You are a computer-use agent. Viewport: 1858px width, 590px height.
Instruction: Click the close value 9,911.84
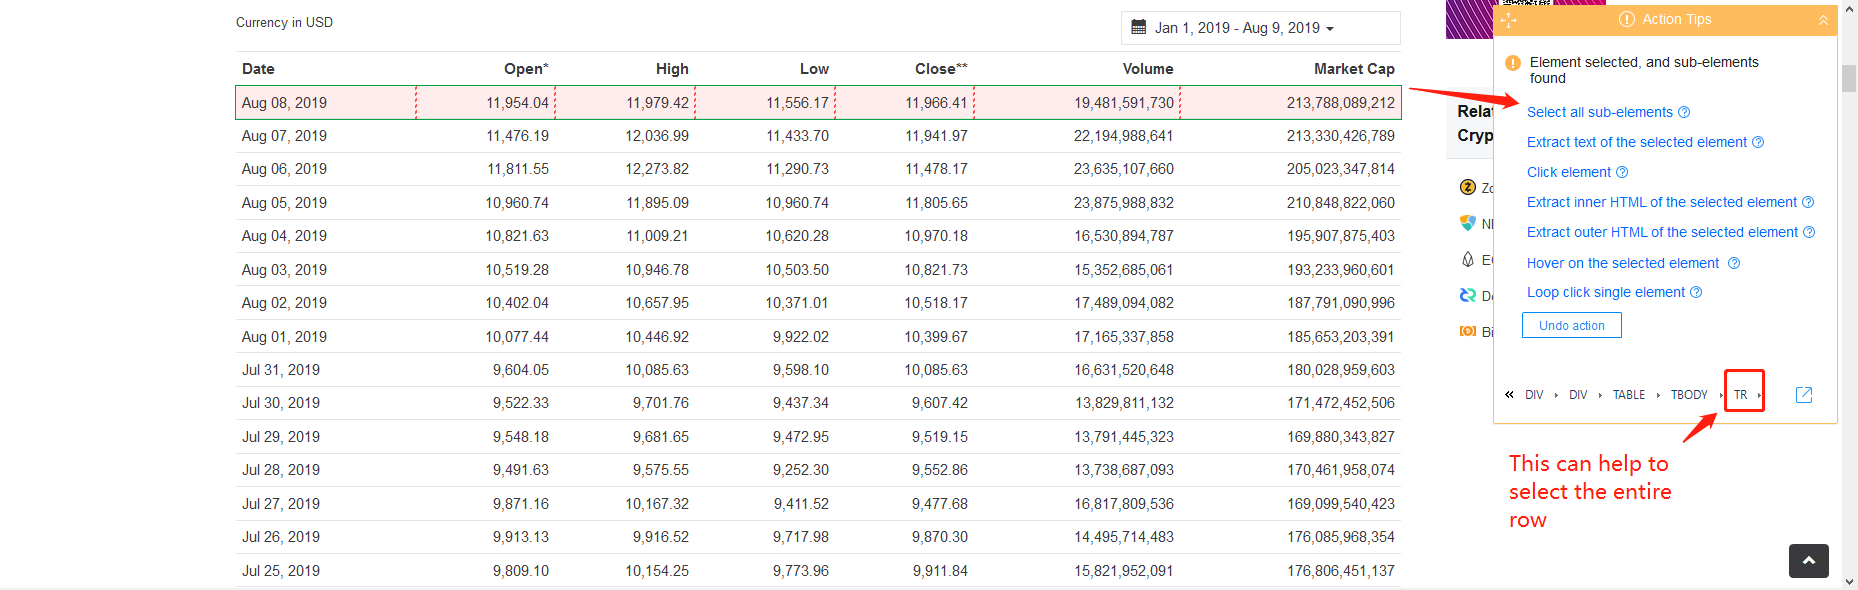pyautogui.click(x=940, y=571)
